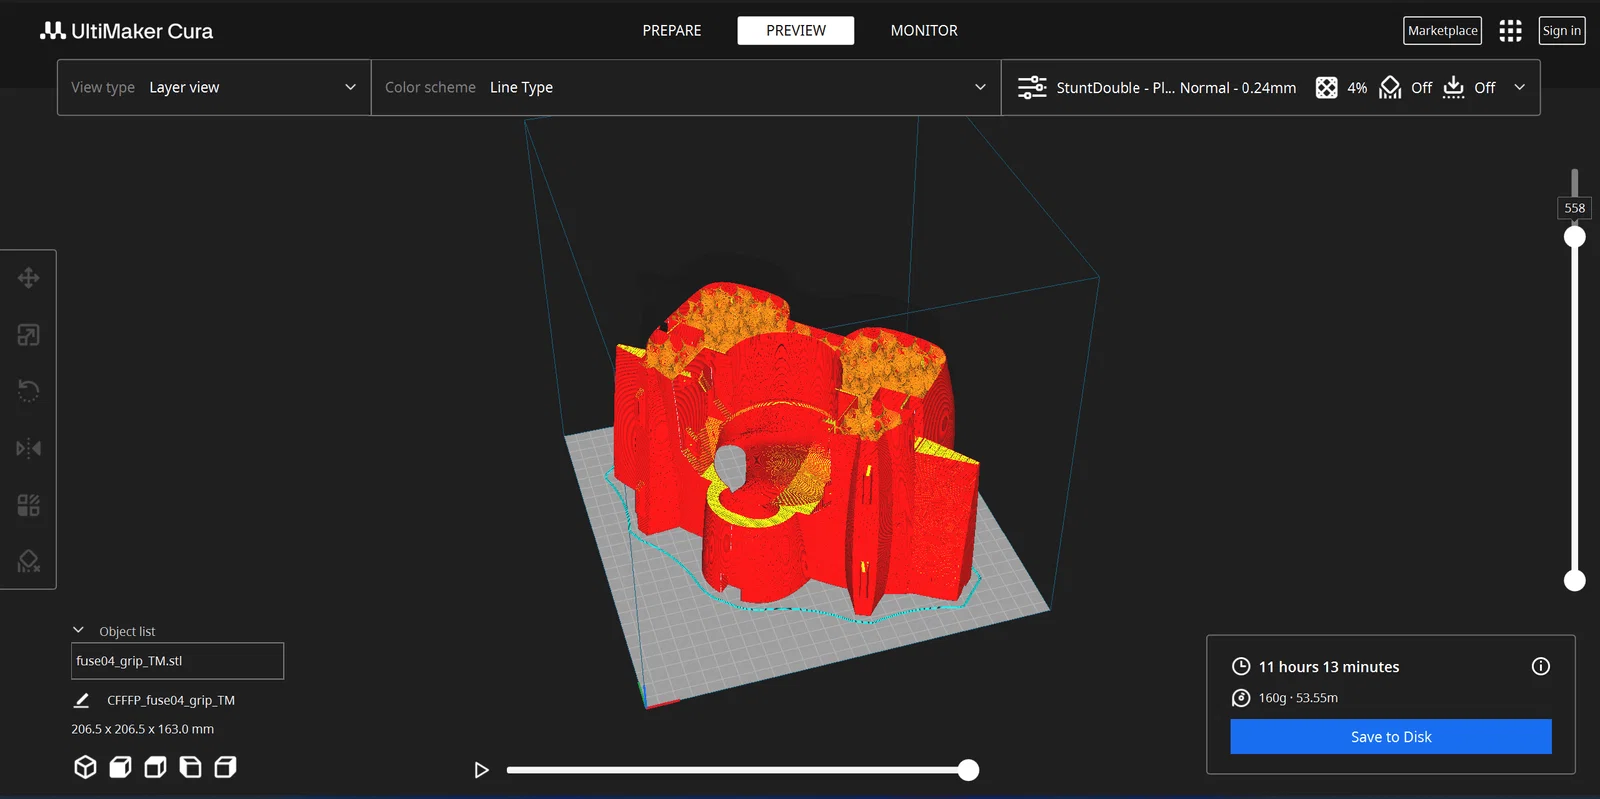Save the sliced file to disk
Image resolution: width=1600 pixels, height=799 pixels.
(1391, 737)
